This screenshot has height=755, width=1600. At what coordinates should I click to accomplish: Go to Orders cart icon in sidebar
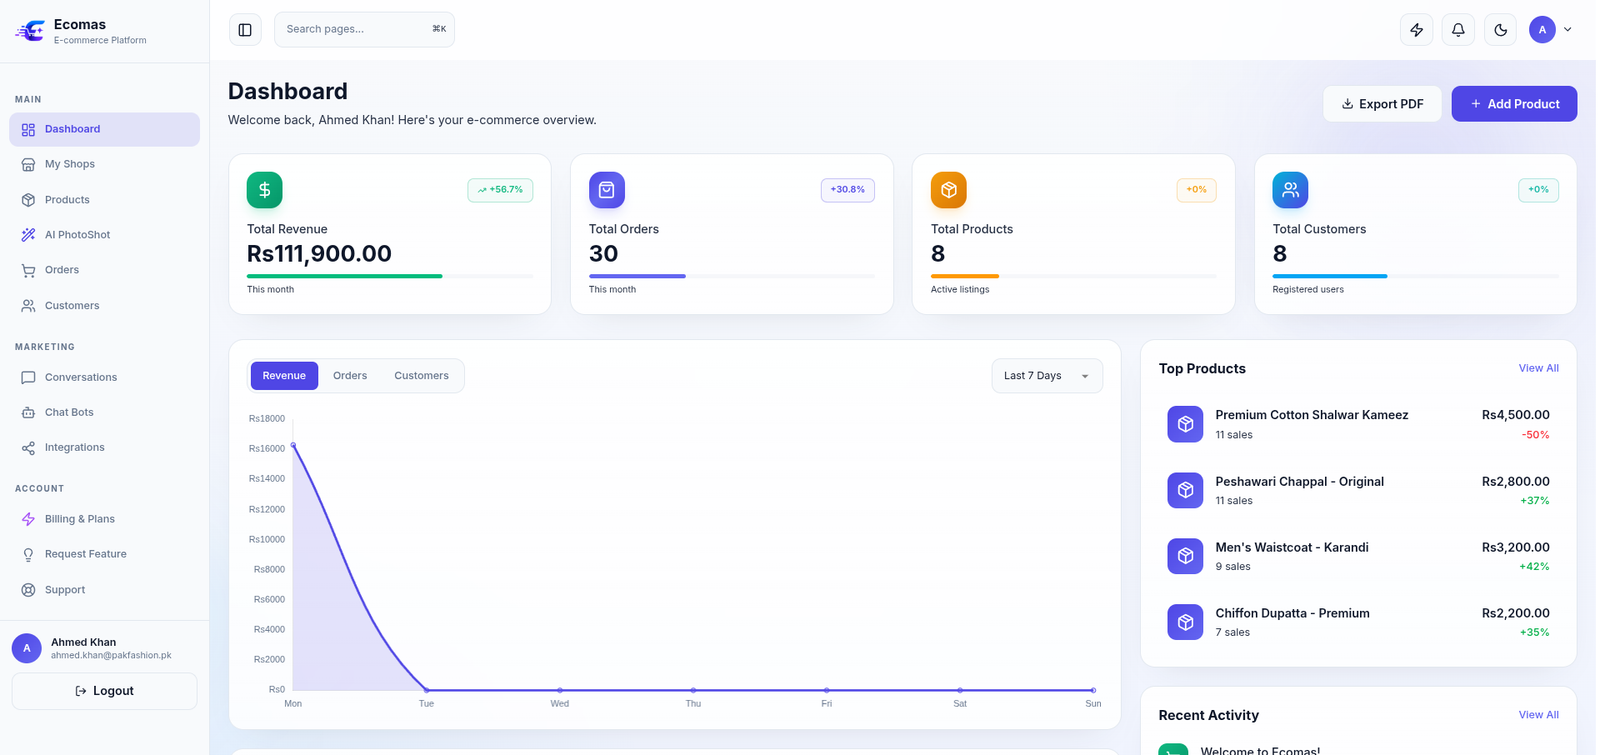[28, 270]
